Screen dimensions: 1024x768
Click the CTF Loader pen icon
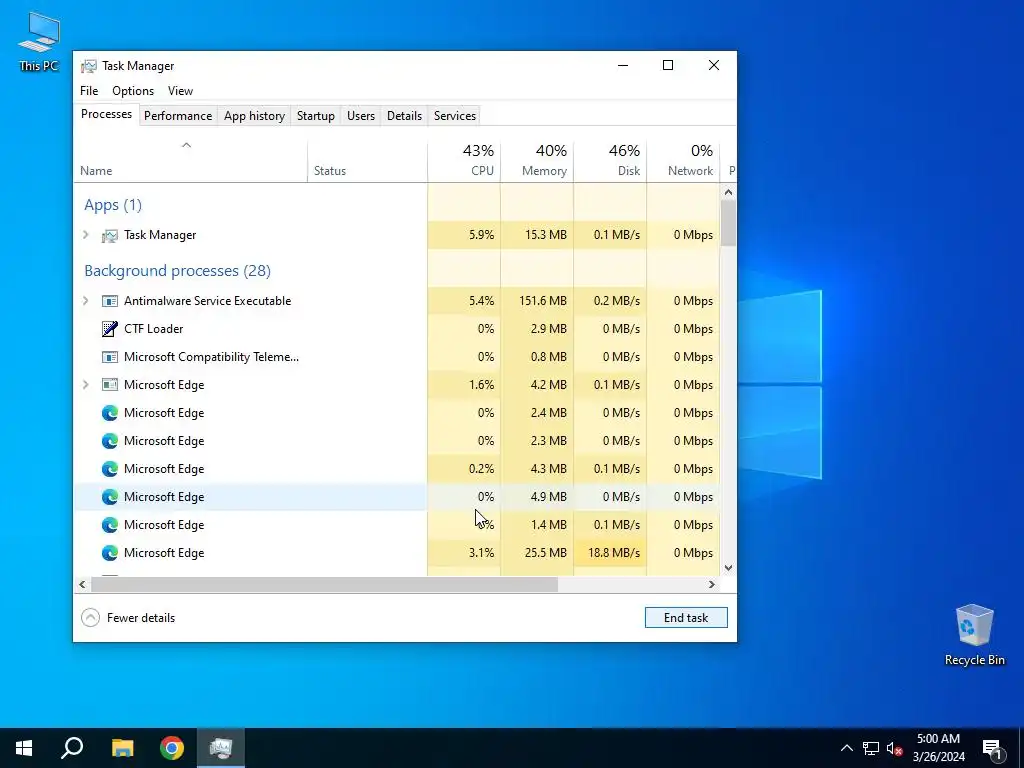click(x=110, y=328)
